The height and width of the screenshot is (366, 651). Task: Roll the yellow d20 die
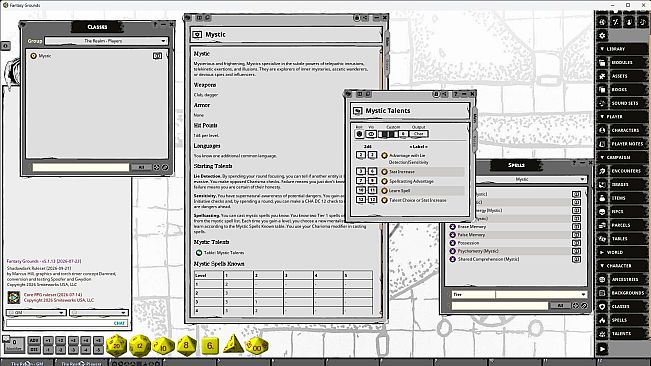[116, 345]
